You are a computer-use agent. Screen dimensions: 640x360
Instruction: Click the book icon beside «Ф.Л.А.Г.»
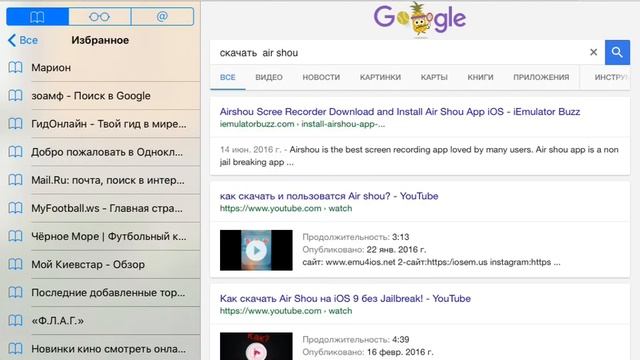click(16, 321)
